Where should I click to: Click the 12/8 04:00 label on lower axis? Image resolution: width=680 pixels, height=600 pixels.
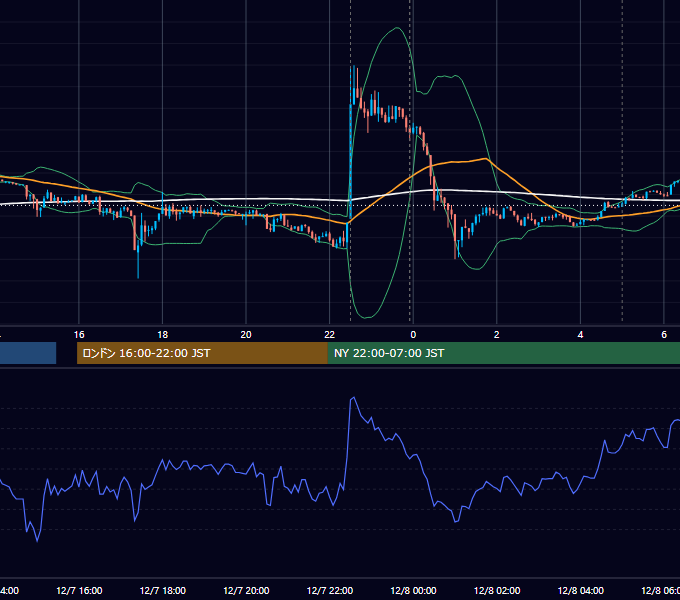(581, 591)
